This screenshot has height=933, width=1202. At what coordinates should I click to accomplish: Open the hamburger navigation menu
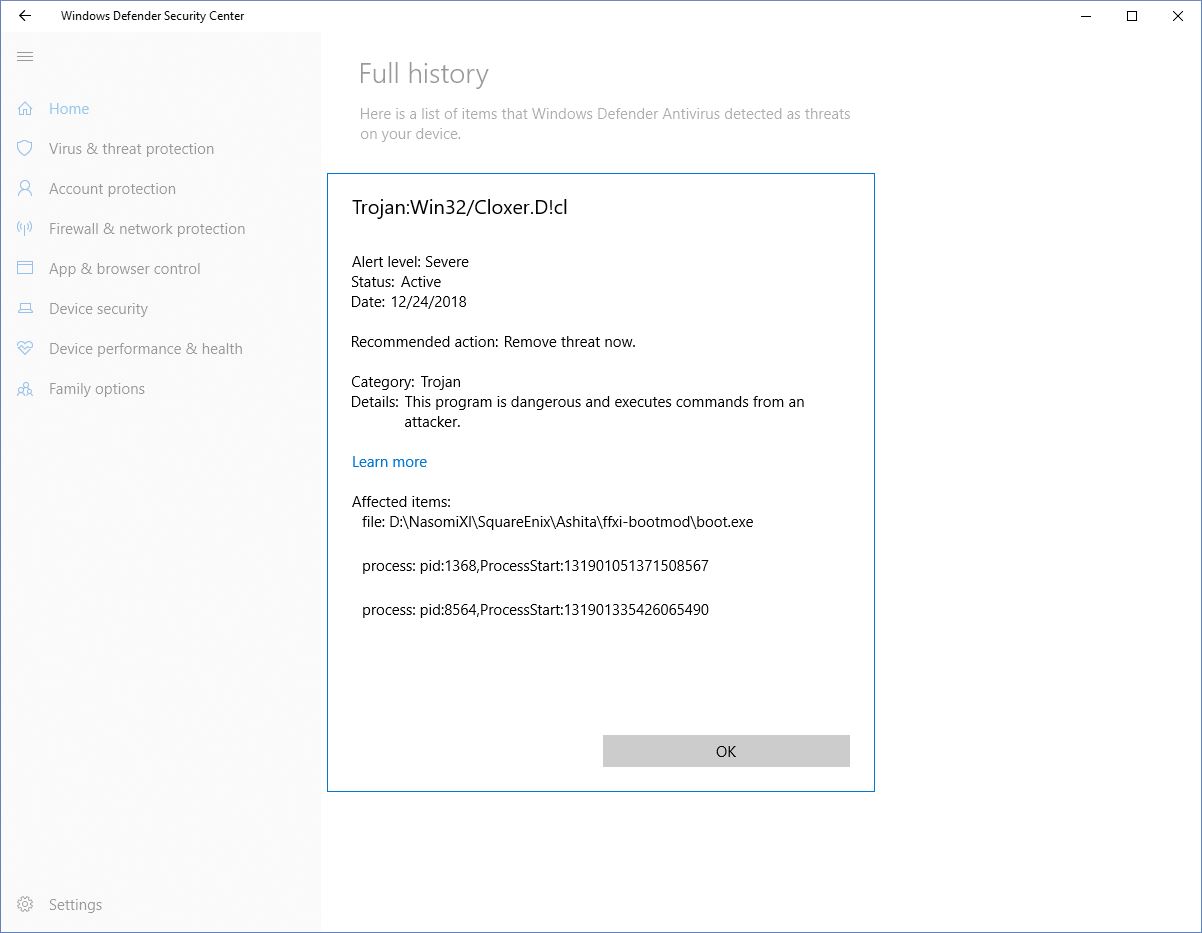pyautogui.click(x=25, y=57)
